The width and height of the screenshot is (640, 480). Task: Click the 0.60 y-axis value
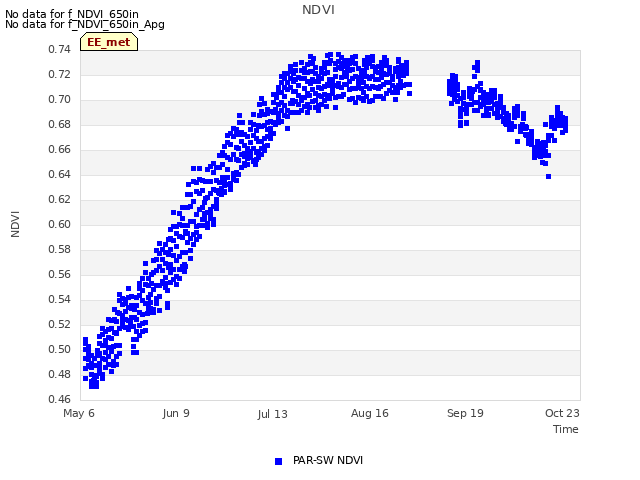tap(60, 224)
